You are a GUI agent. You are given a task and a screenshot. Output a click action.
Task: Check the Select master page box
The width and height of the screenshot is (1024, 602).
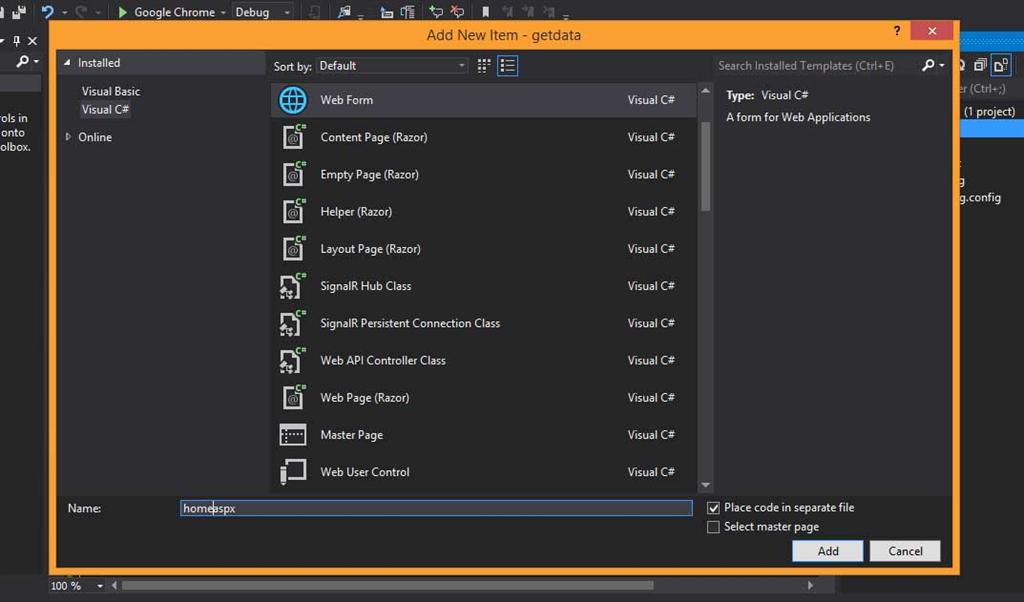pyautogui.click(x=713, y=527)
